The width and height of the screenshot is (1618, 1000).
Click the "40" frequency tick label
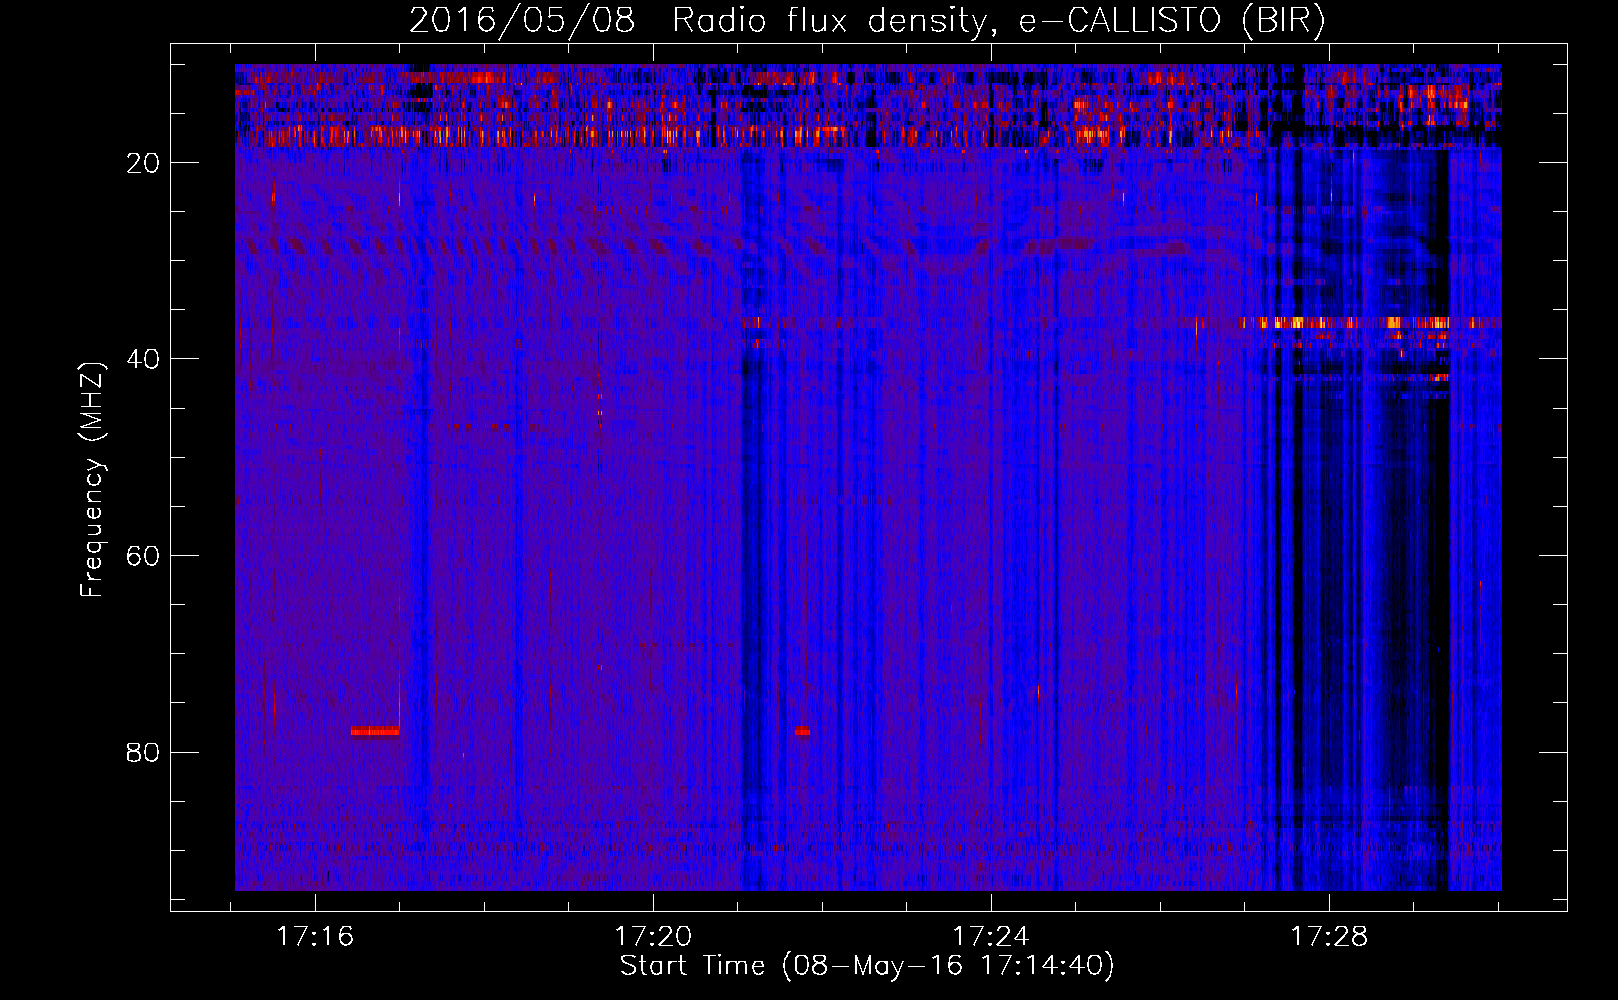(x=144, y=359)
